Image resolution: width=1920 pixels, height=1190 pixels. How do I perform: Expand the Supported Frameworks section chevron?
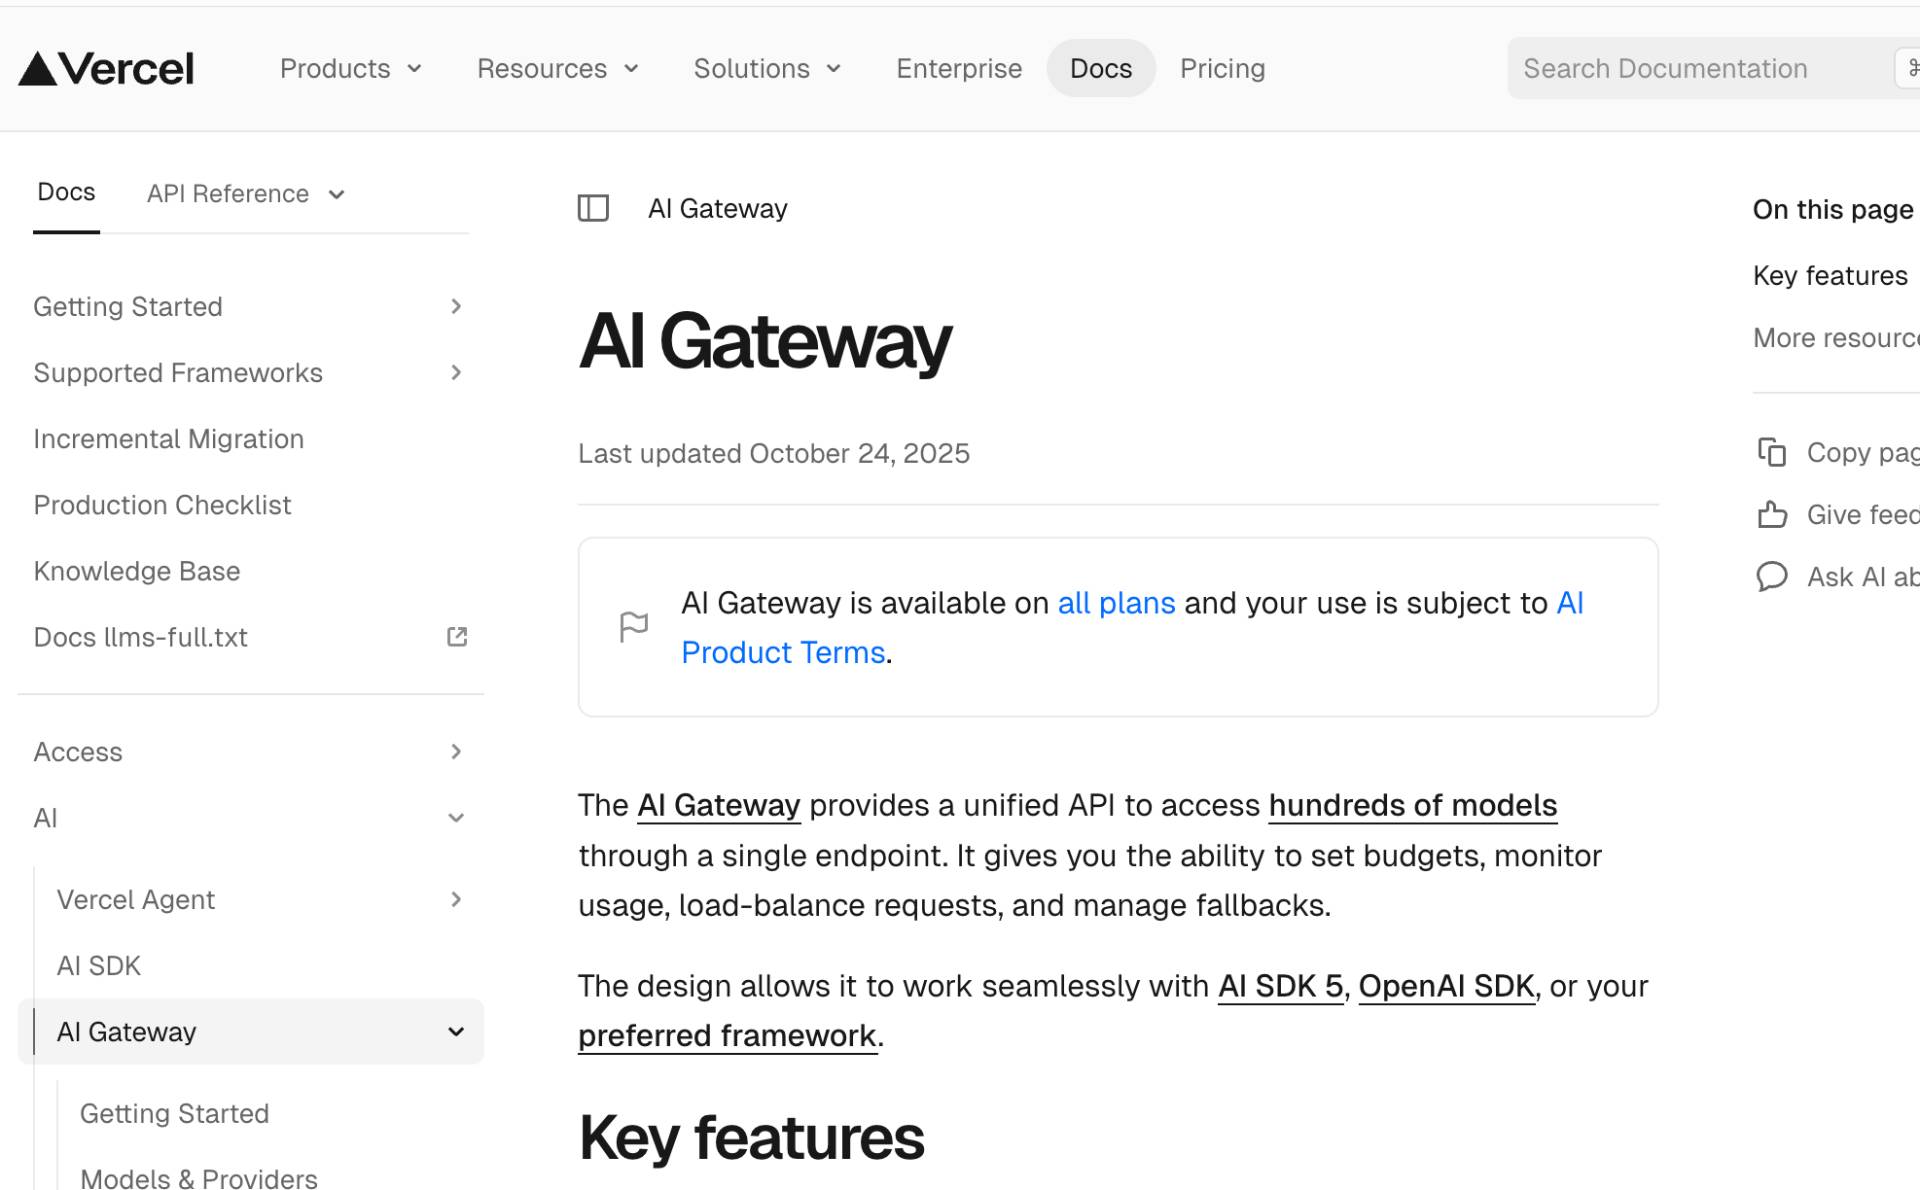tap(456, 372)
